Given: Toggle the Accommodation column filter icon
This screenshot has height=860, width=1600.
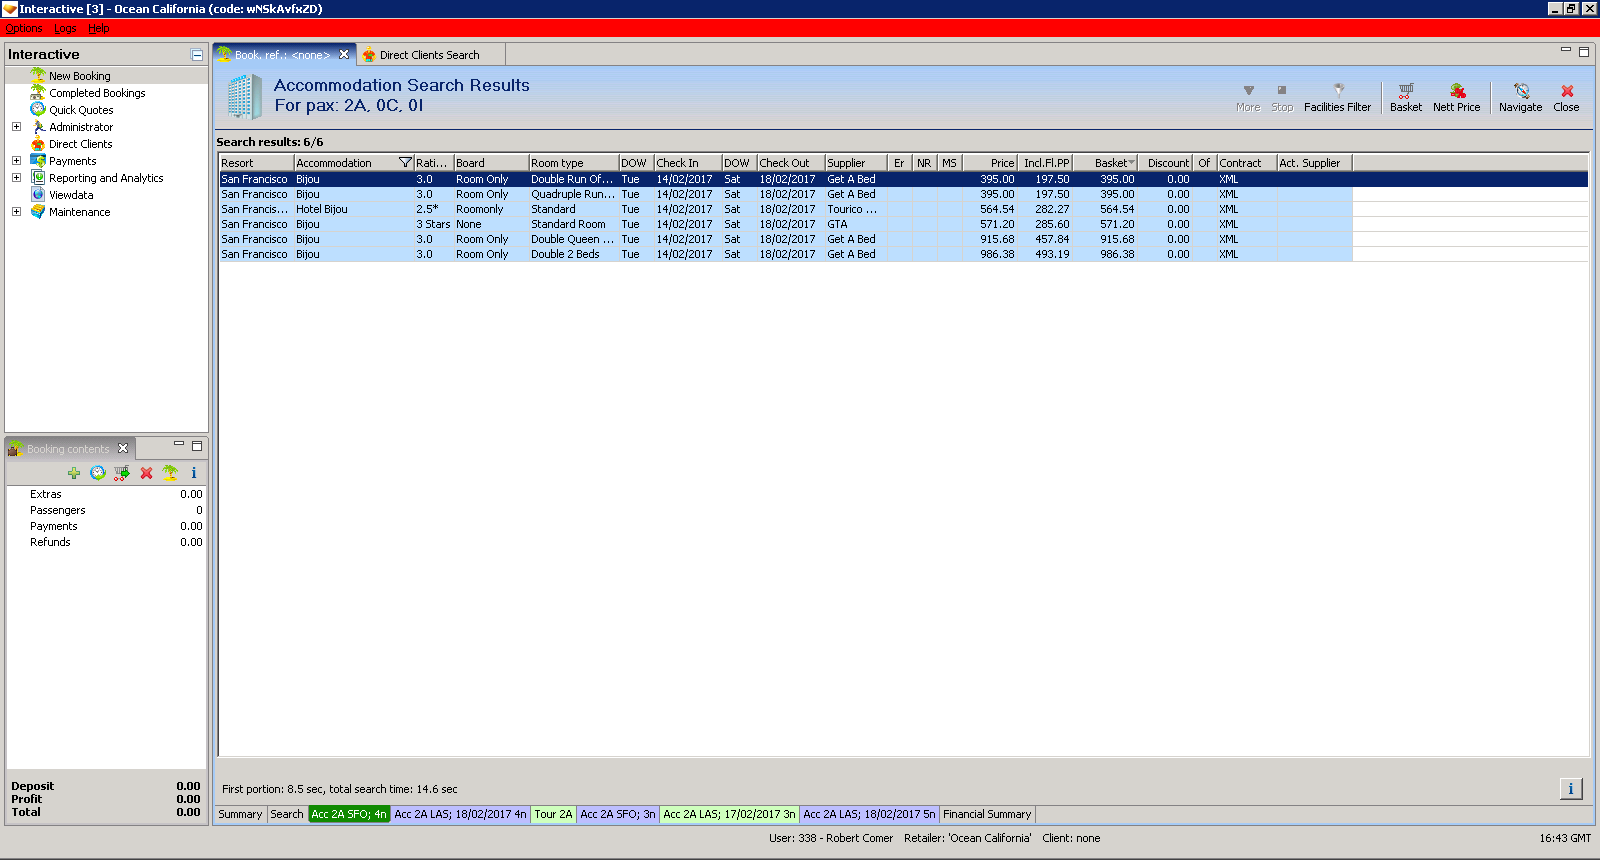Looking at the screenshot, I should click(x=405, y=163).
